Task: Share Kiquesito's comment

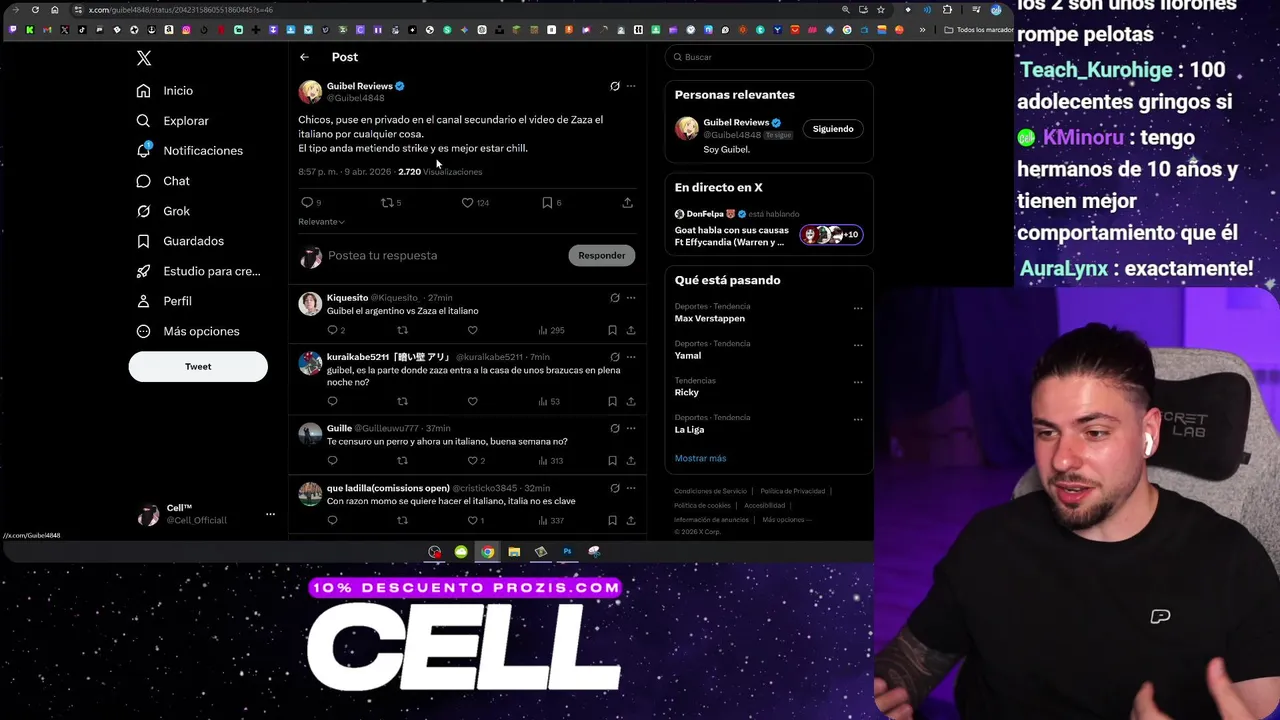Action: pos(631,331)
